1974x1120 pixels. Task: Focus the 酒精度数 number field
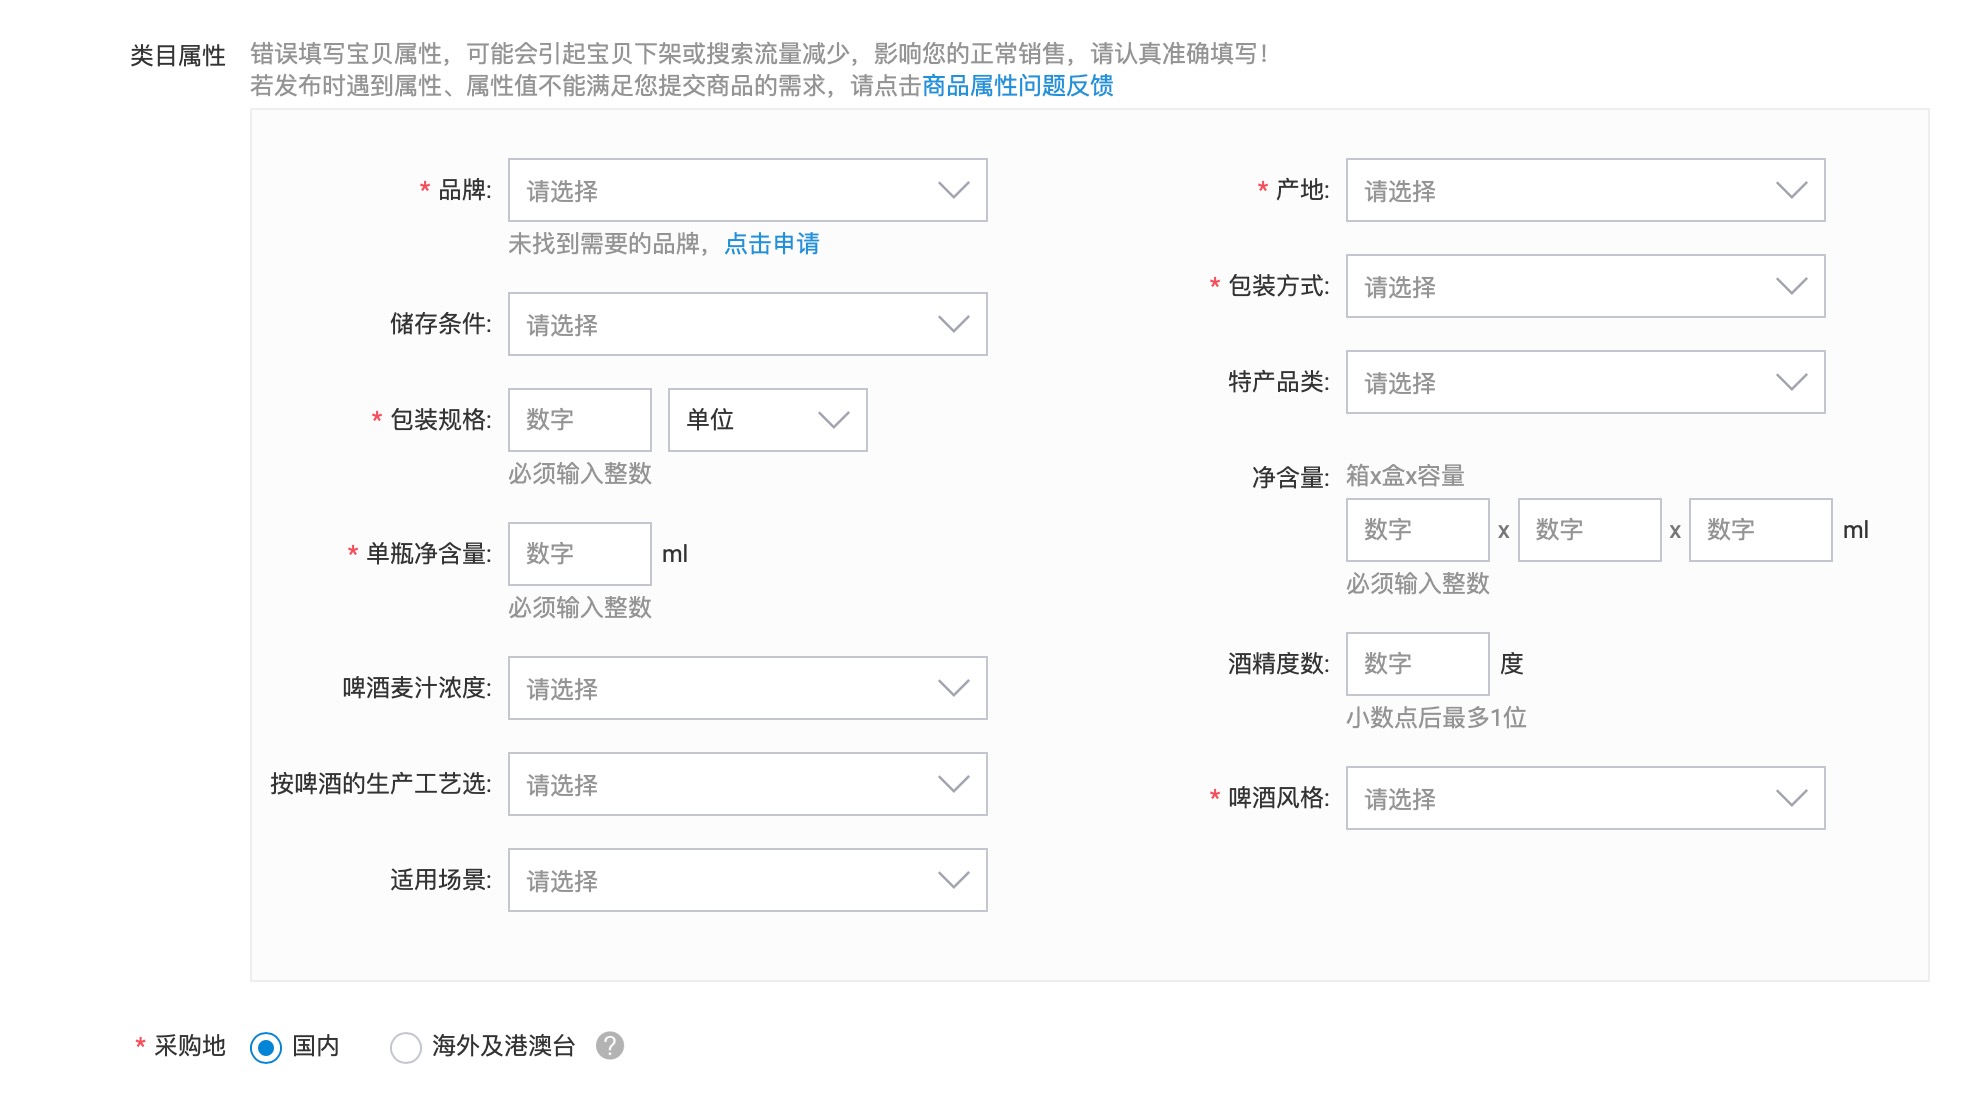click(x=1417, y=664)
